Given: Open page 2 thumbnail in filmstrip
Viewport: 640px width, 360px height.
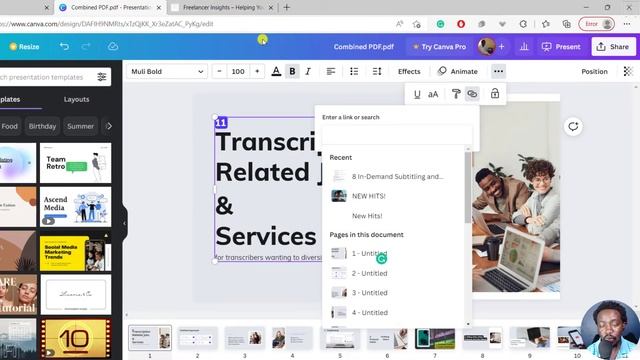Looking at the screenshot, I should point(197,338).
